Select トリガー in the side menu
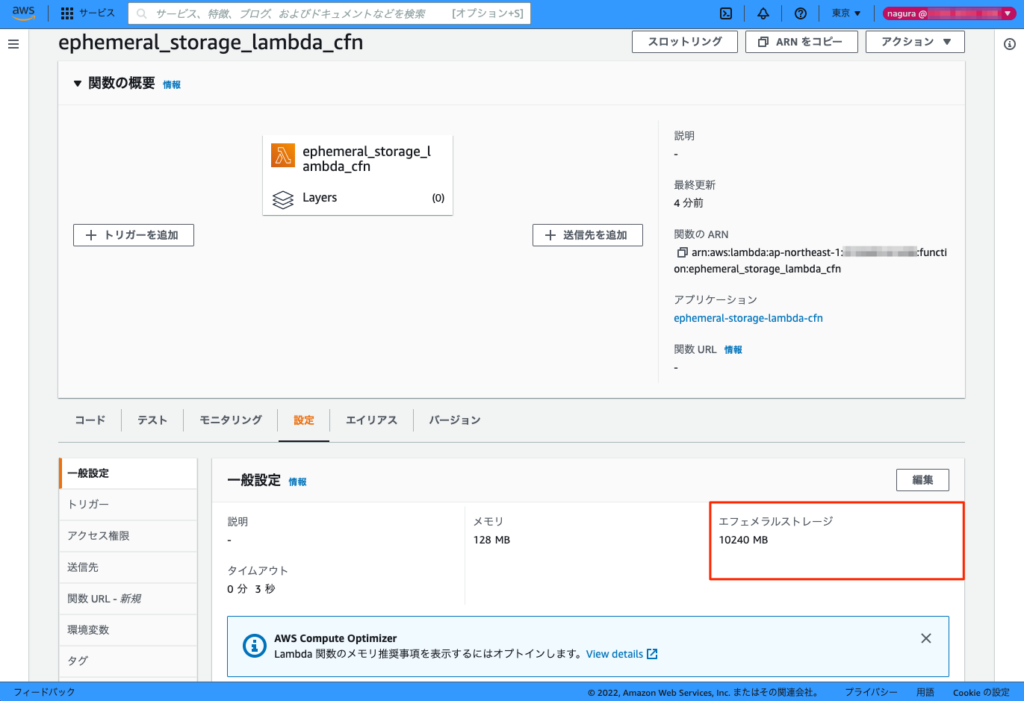The width and height of the screenshot is (1024, 701). 128,504
